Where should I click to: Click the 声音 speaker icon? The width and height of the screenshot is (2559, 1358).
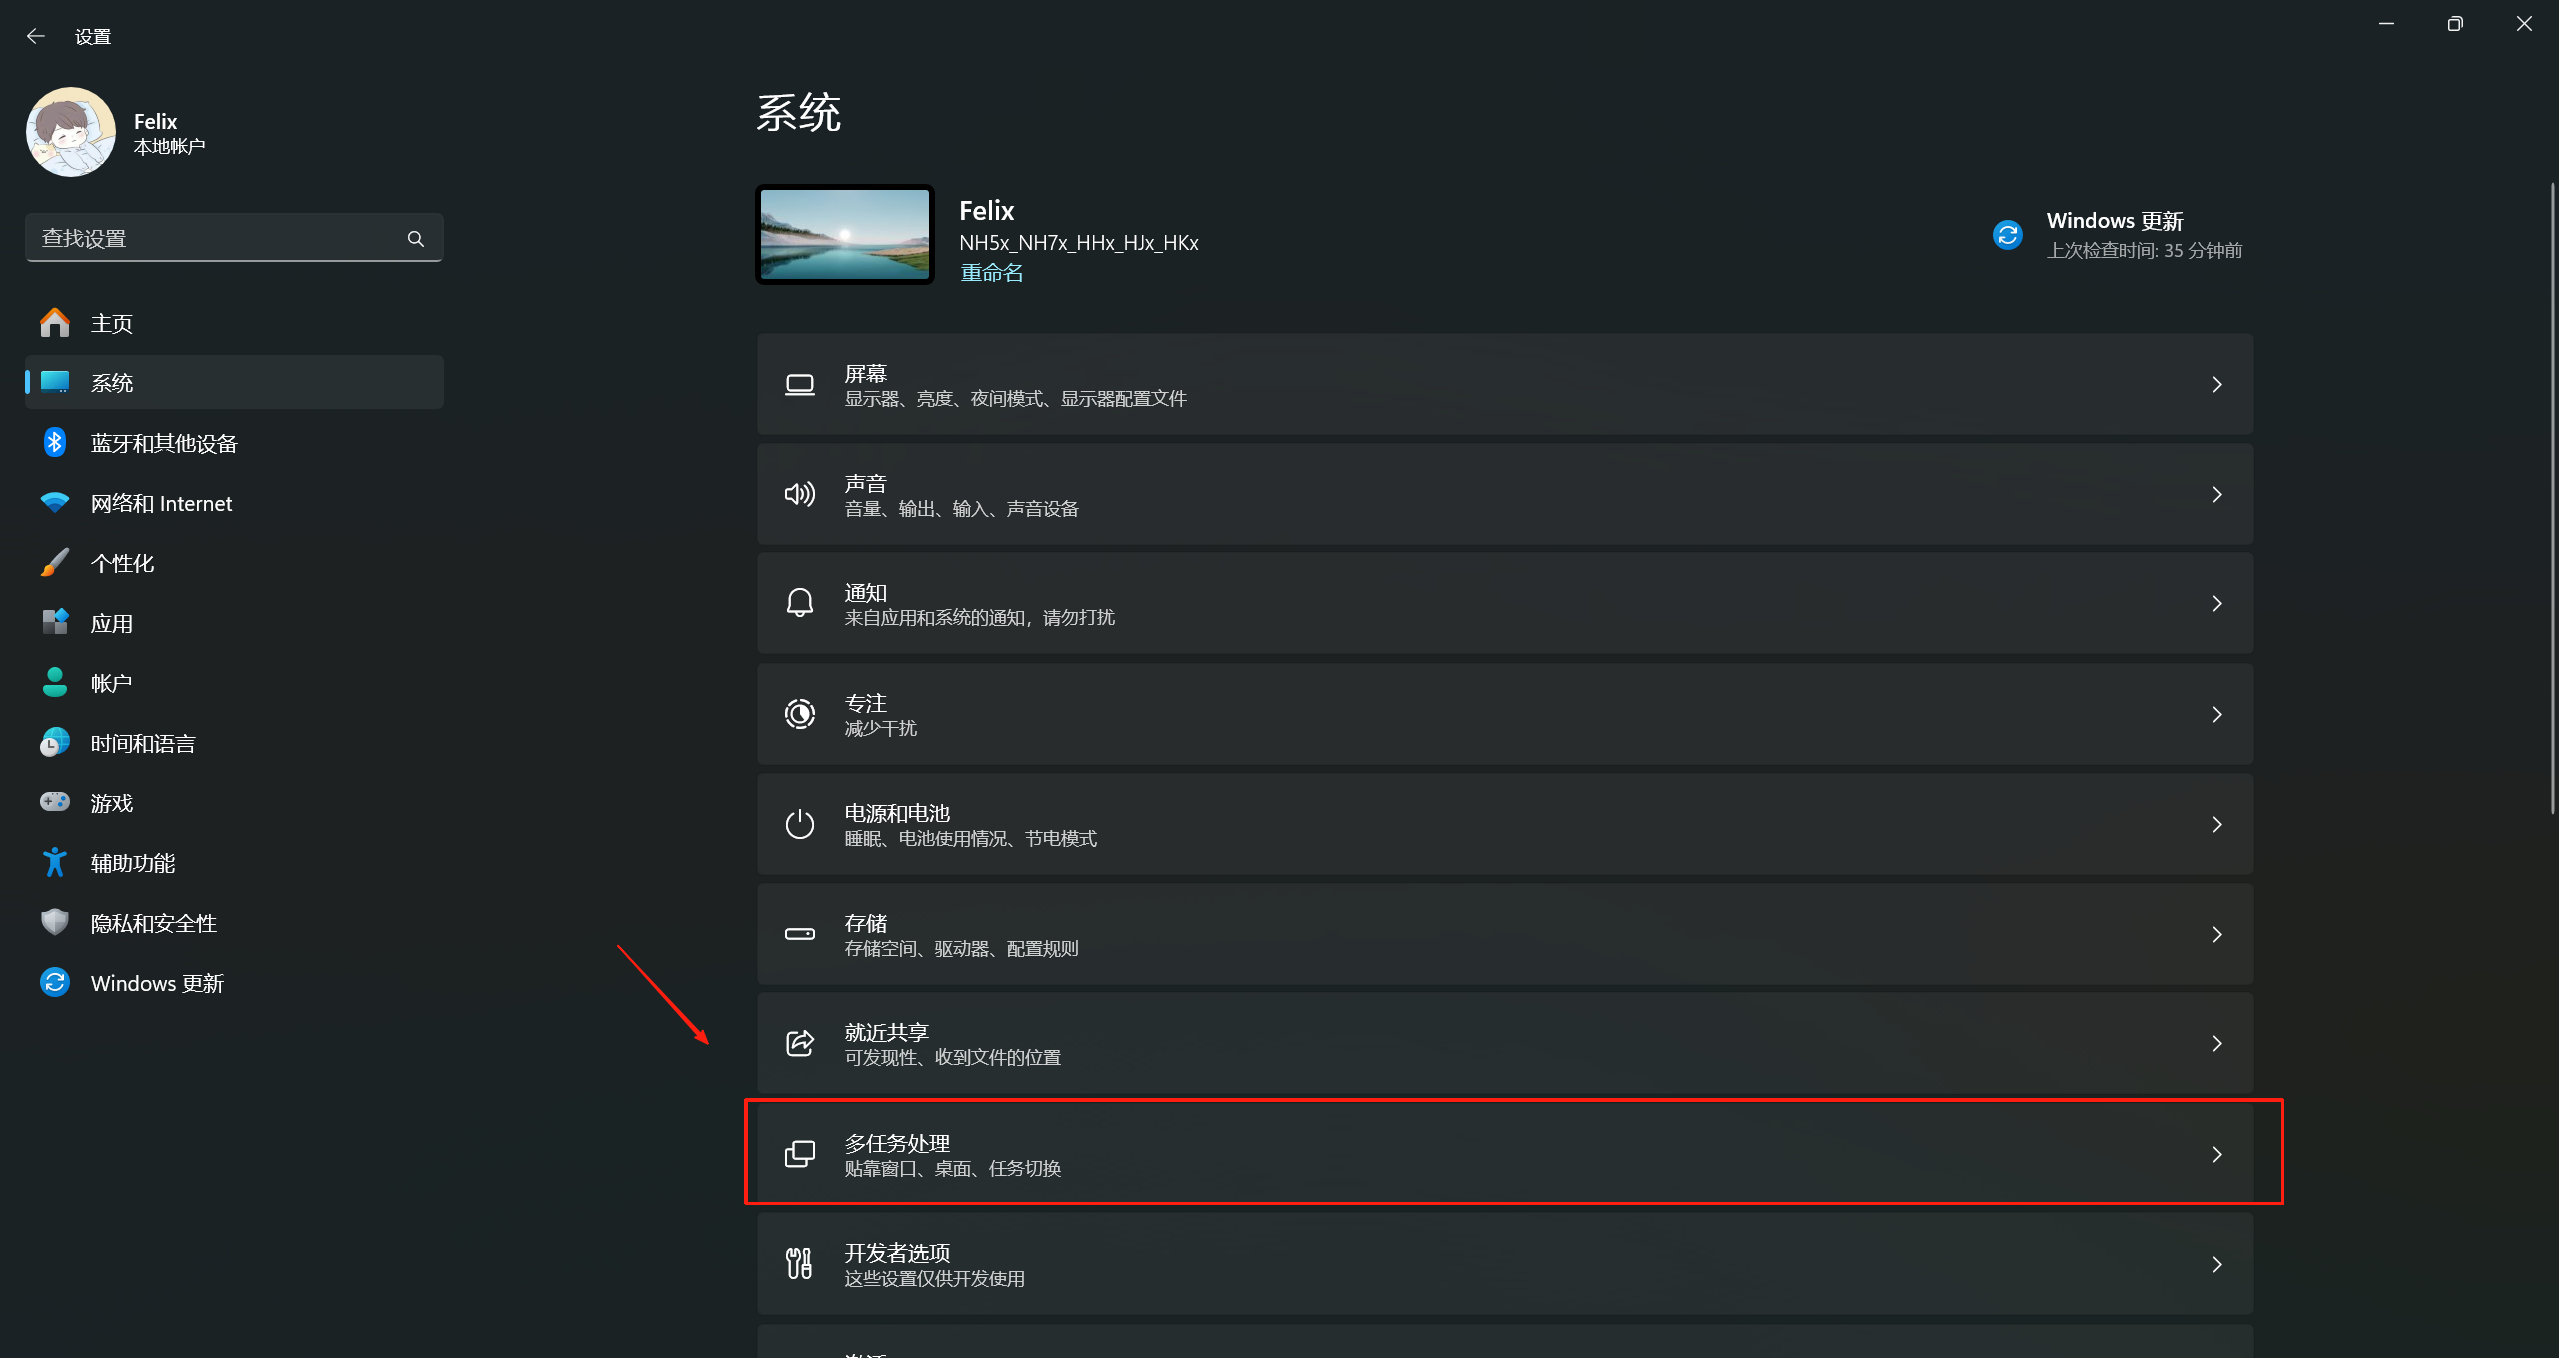[799, 493]
